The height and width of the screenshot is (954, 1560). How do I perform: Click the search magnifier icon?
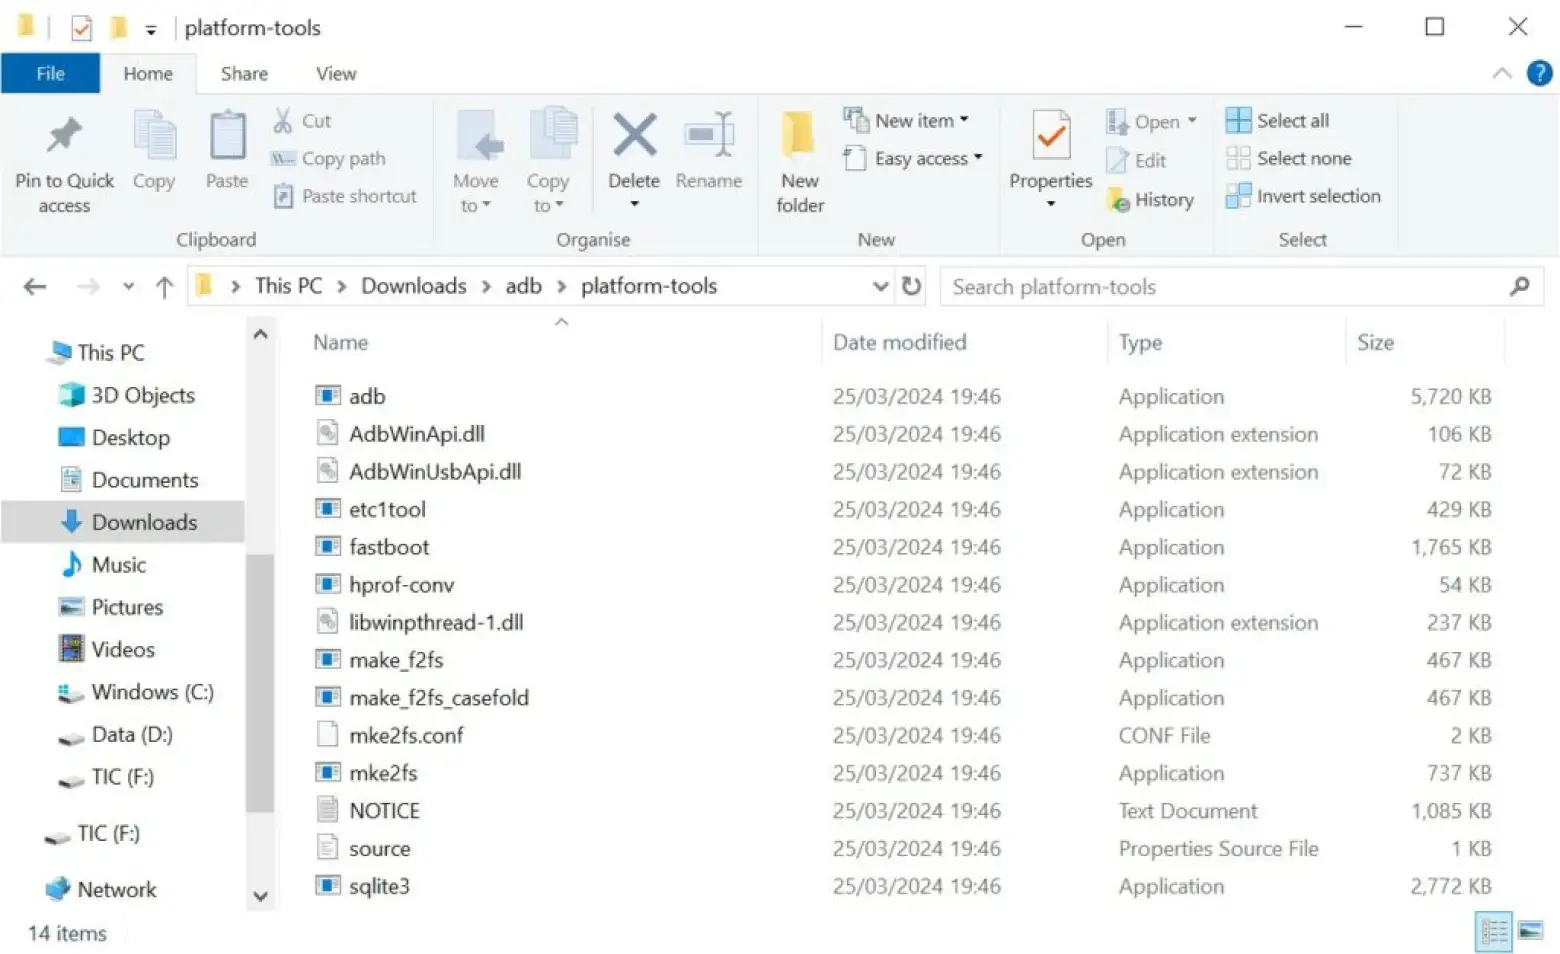click(x=1520, y=287)
